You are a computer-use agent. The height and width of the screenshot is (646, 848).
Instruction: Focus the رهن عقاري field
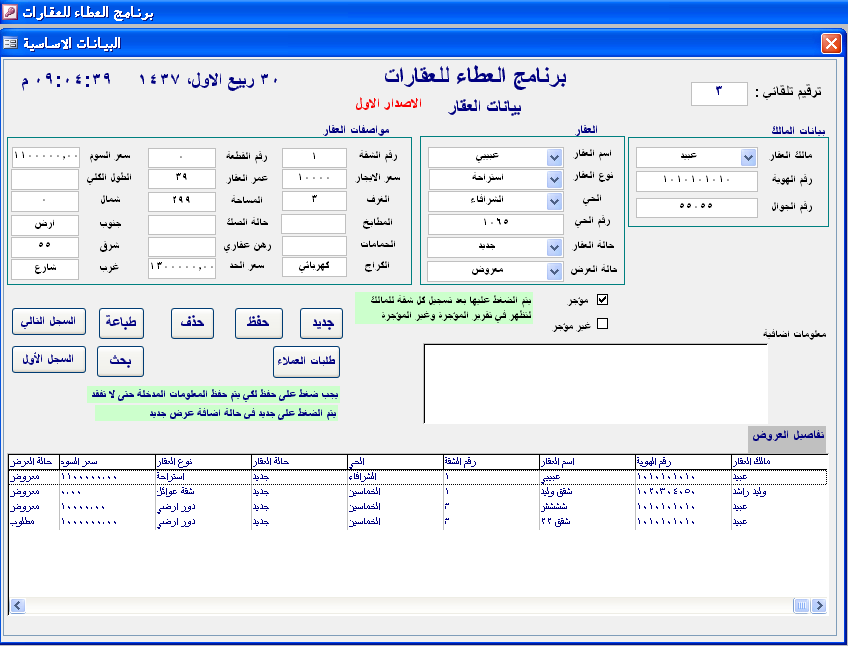(x=182, y=246)
